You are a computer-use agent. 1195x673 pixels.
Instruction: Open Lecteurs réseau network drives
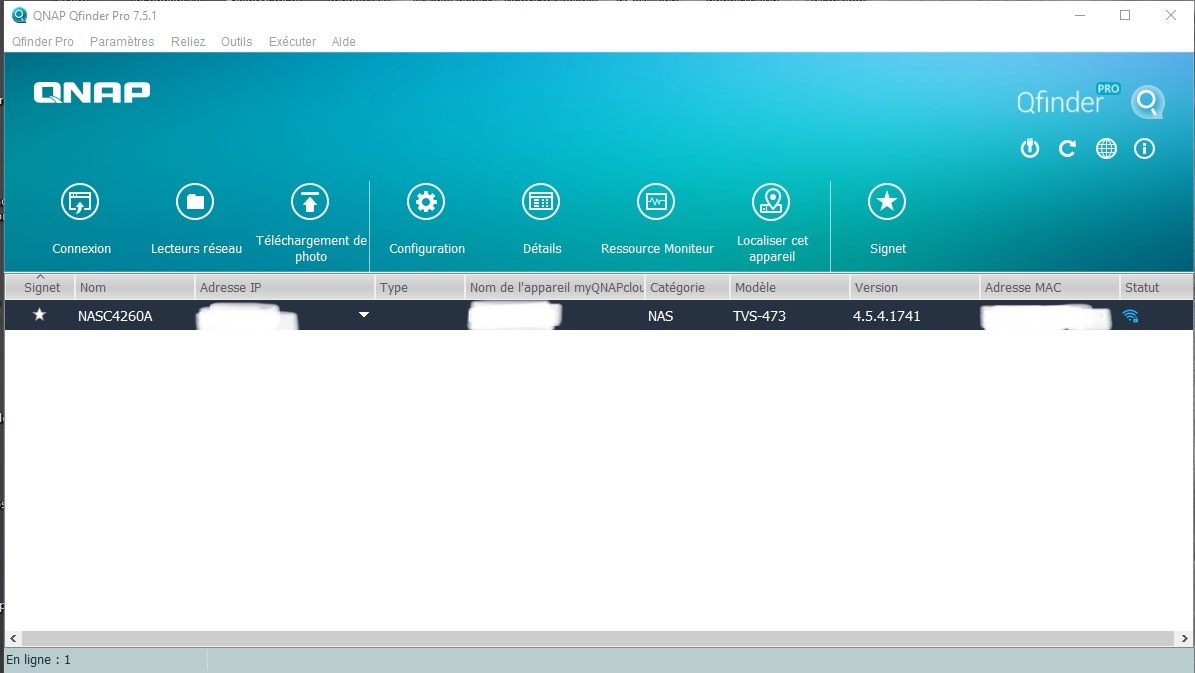[x=195, y=202]
